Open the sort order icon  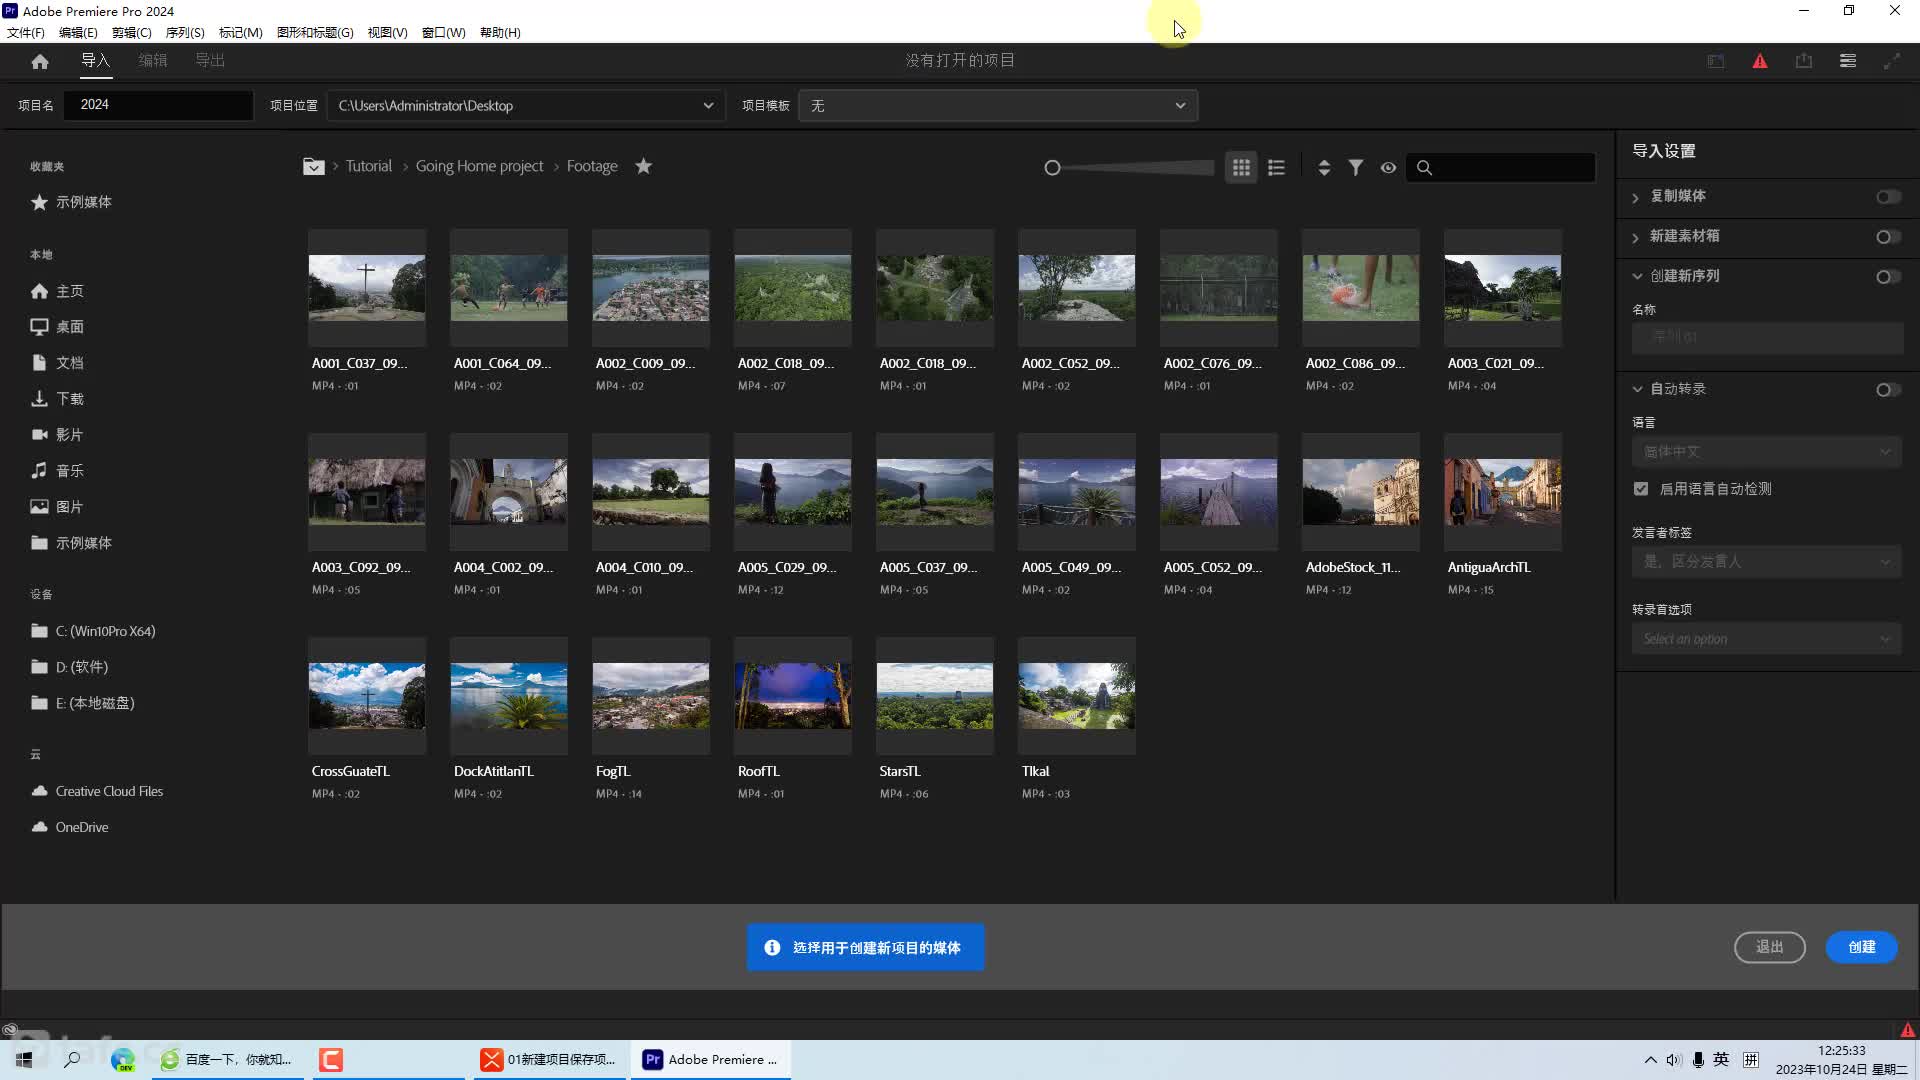1324,168
